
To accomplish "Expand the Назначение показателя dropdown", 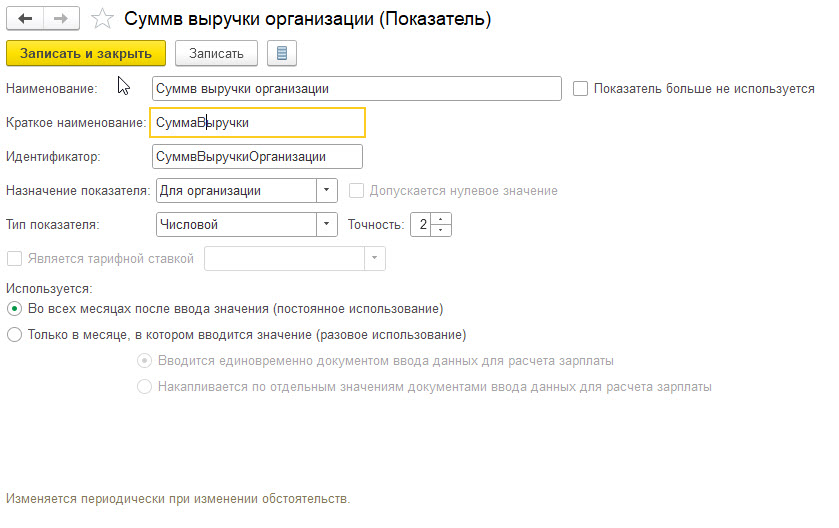I will click(x=328, y=190).
